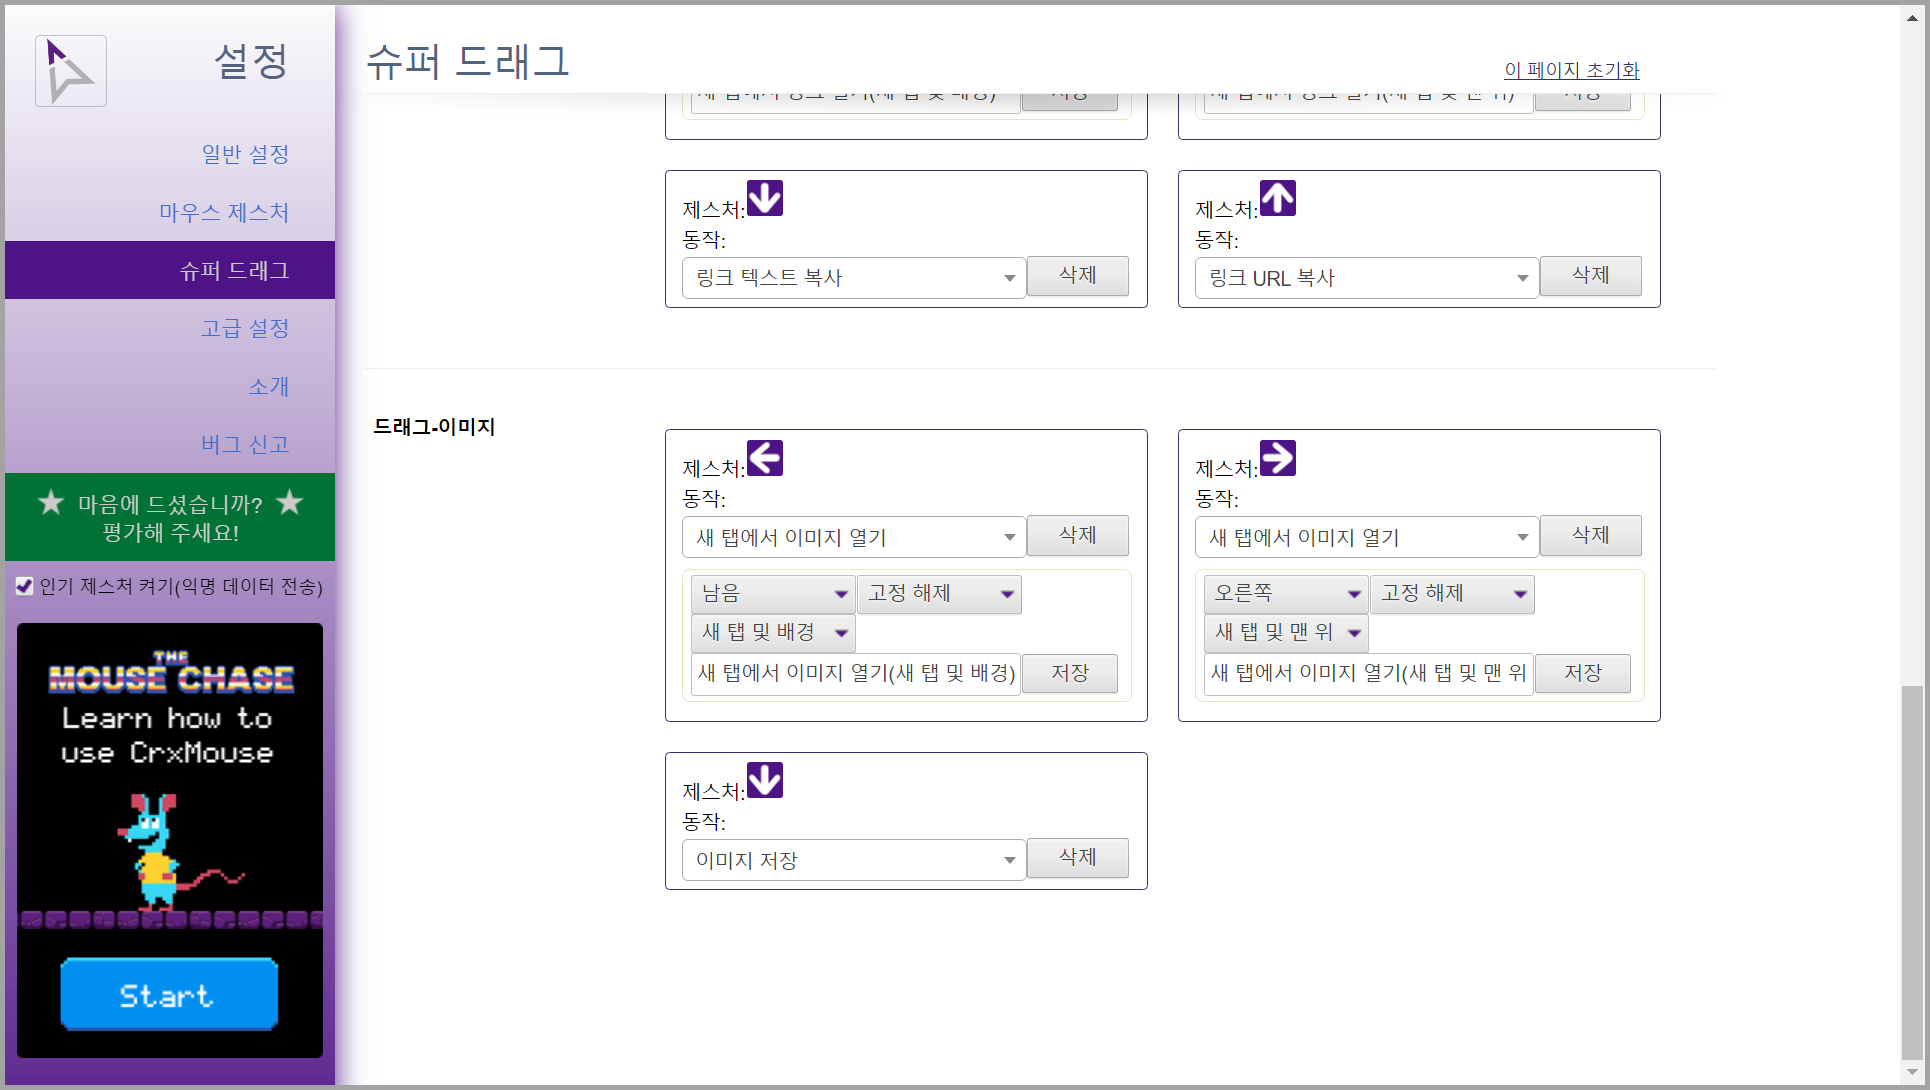The width and height of the screenshot is (1930, 1090).
Task: Click the up-arrow gesture icon above 링크 URL 복사
Action: click(1278, 198)
